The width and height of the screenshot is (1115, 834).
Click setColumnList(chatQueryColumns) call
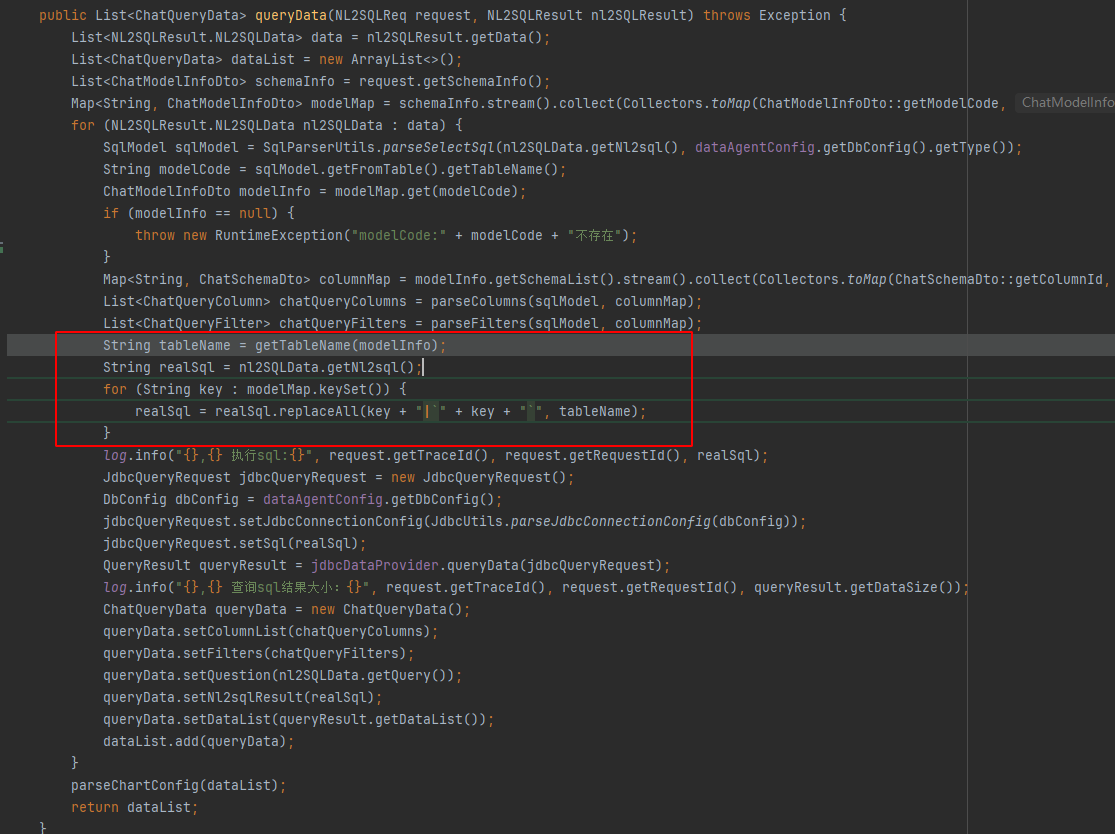tap(306, 633)
